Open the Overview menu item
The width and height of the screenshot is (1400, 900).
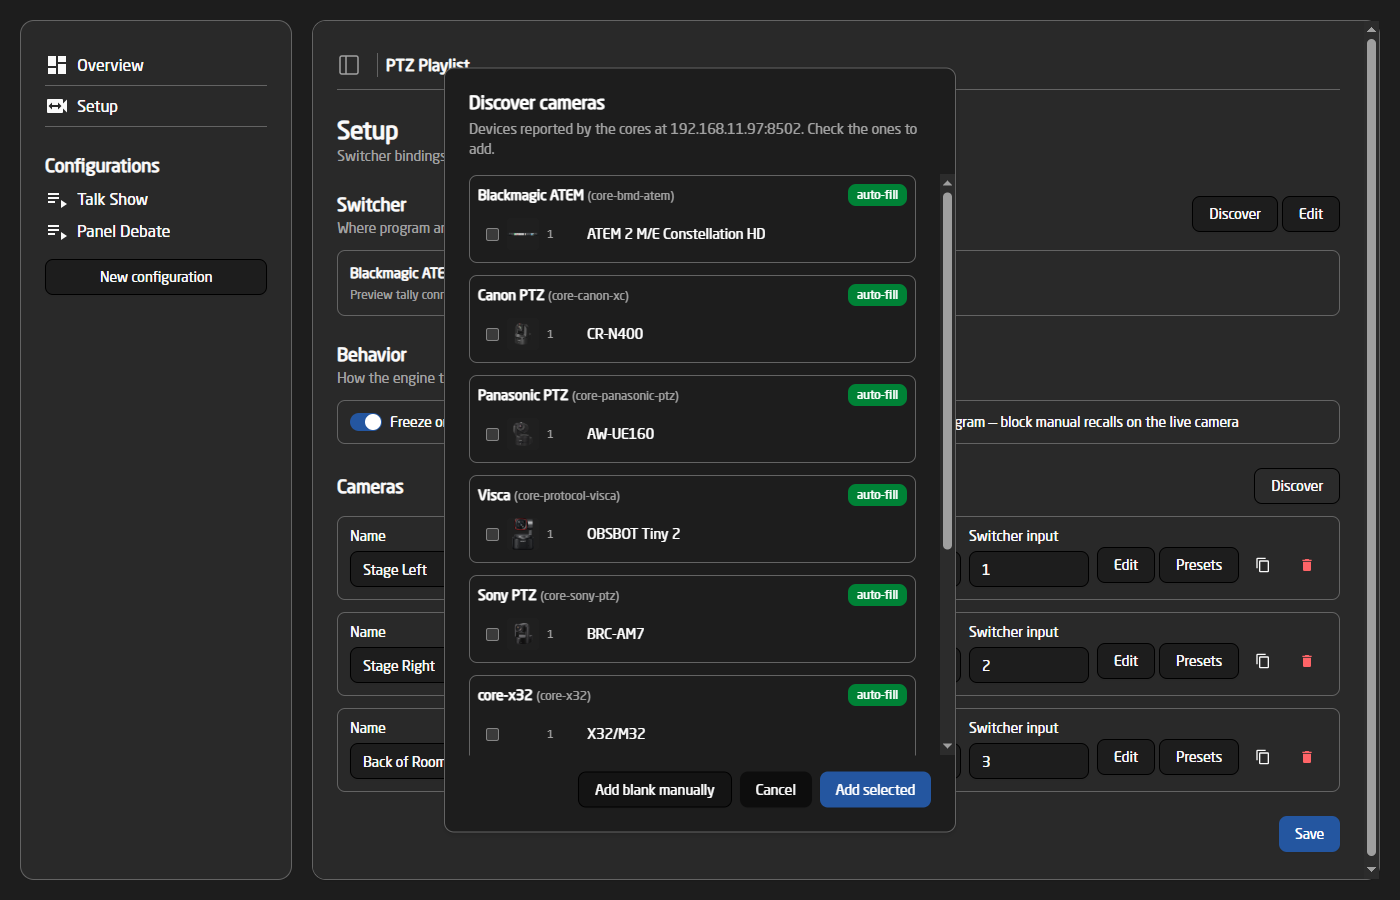(x=156, y=65)
